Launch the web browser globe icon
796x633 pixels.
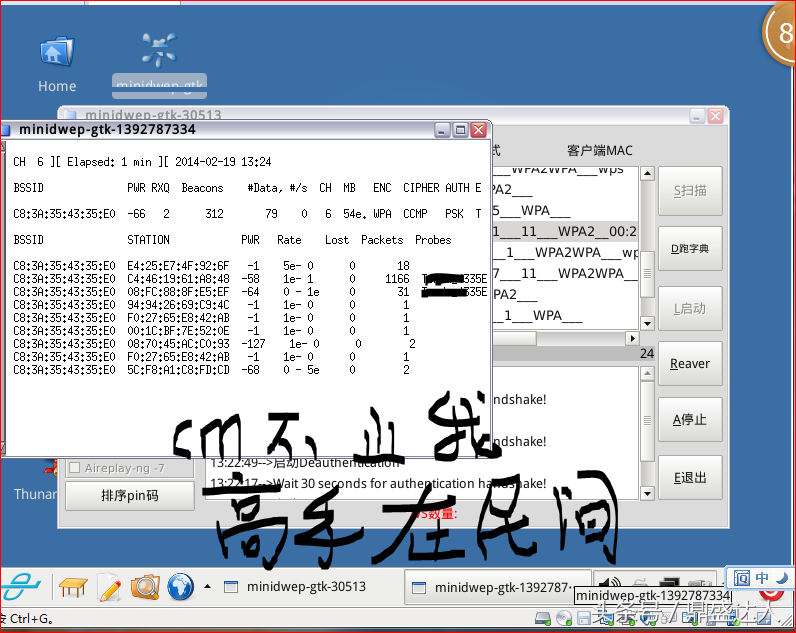pos(181,587)
